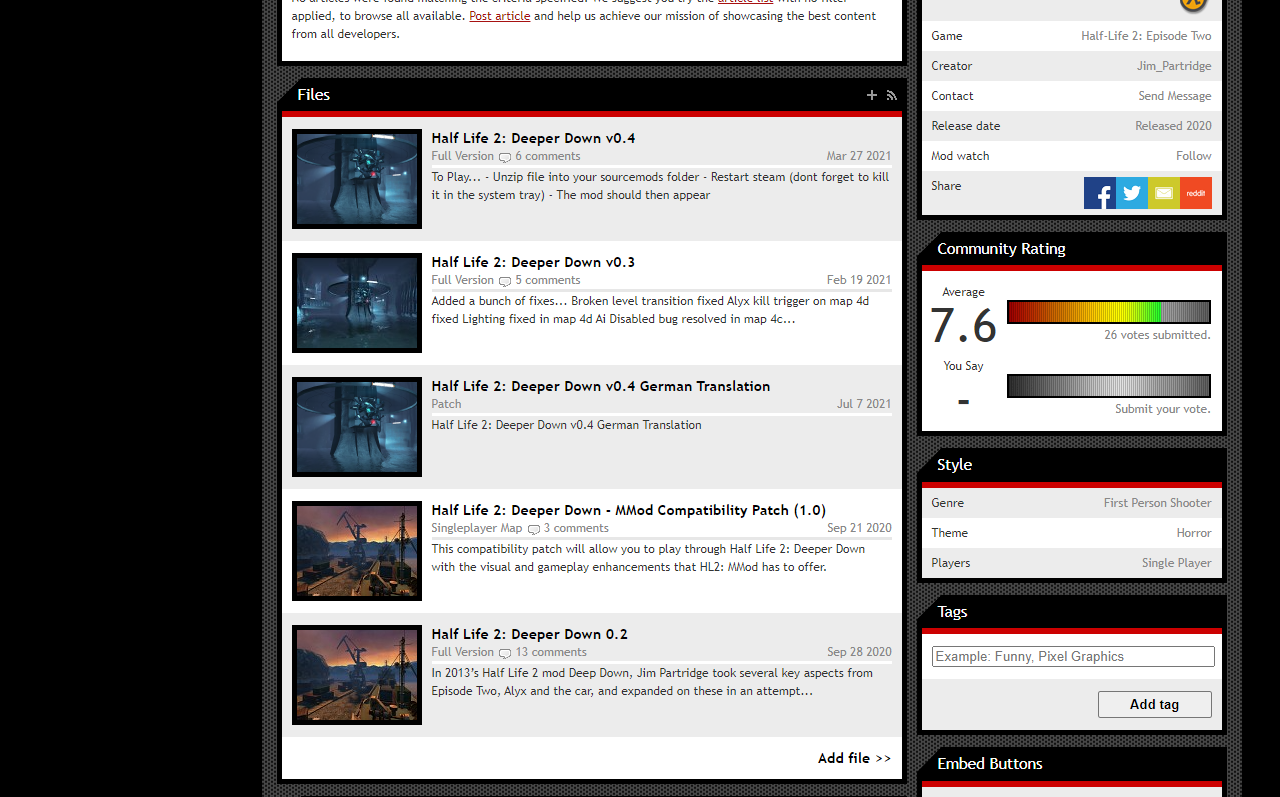
Task: Click the "Jul 7 2021" date
Action: click(x=864, y=404)
